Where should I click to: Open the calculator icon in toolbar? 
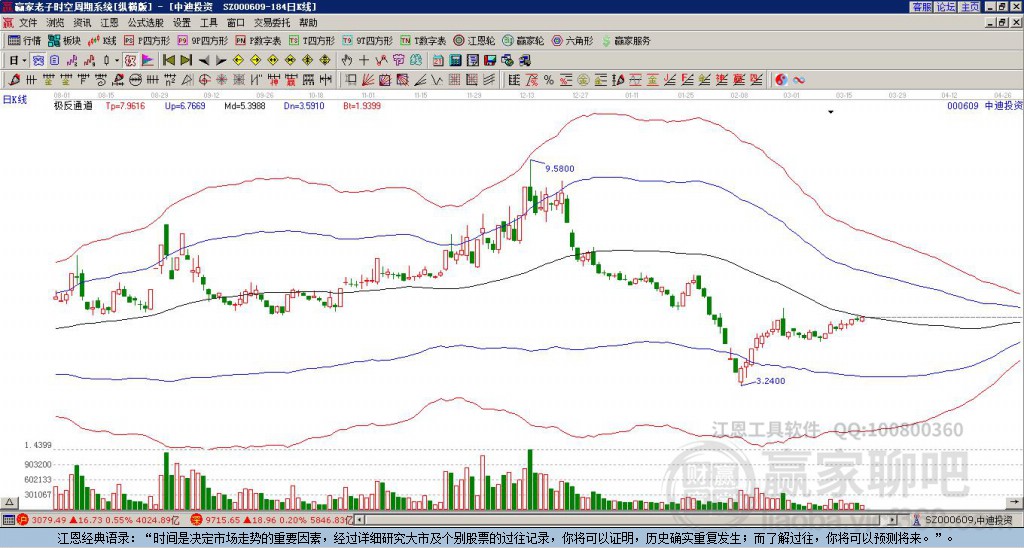[x=456, y=61]
